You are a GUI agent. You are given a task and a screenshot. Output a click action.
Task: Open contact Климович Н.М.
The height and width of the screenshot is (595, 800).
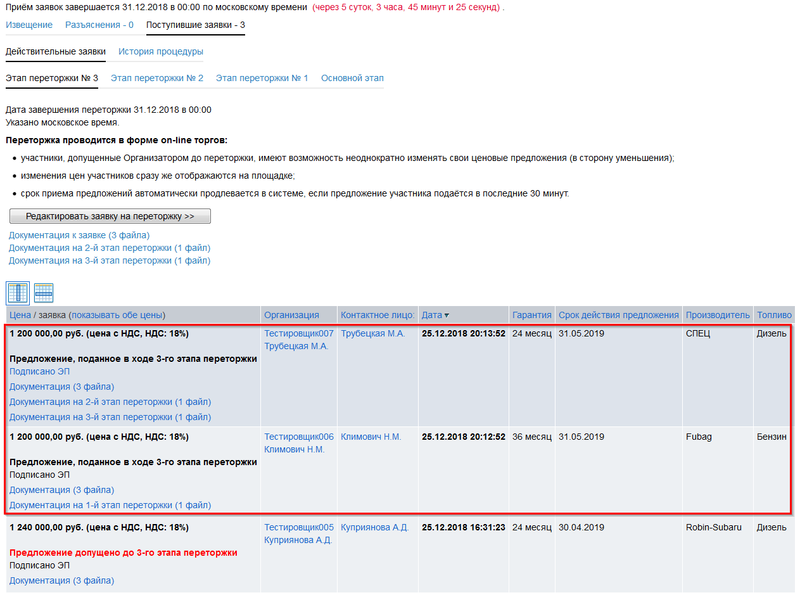[x=373, y=437]
